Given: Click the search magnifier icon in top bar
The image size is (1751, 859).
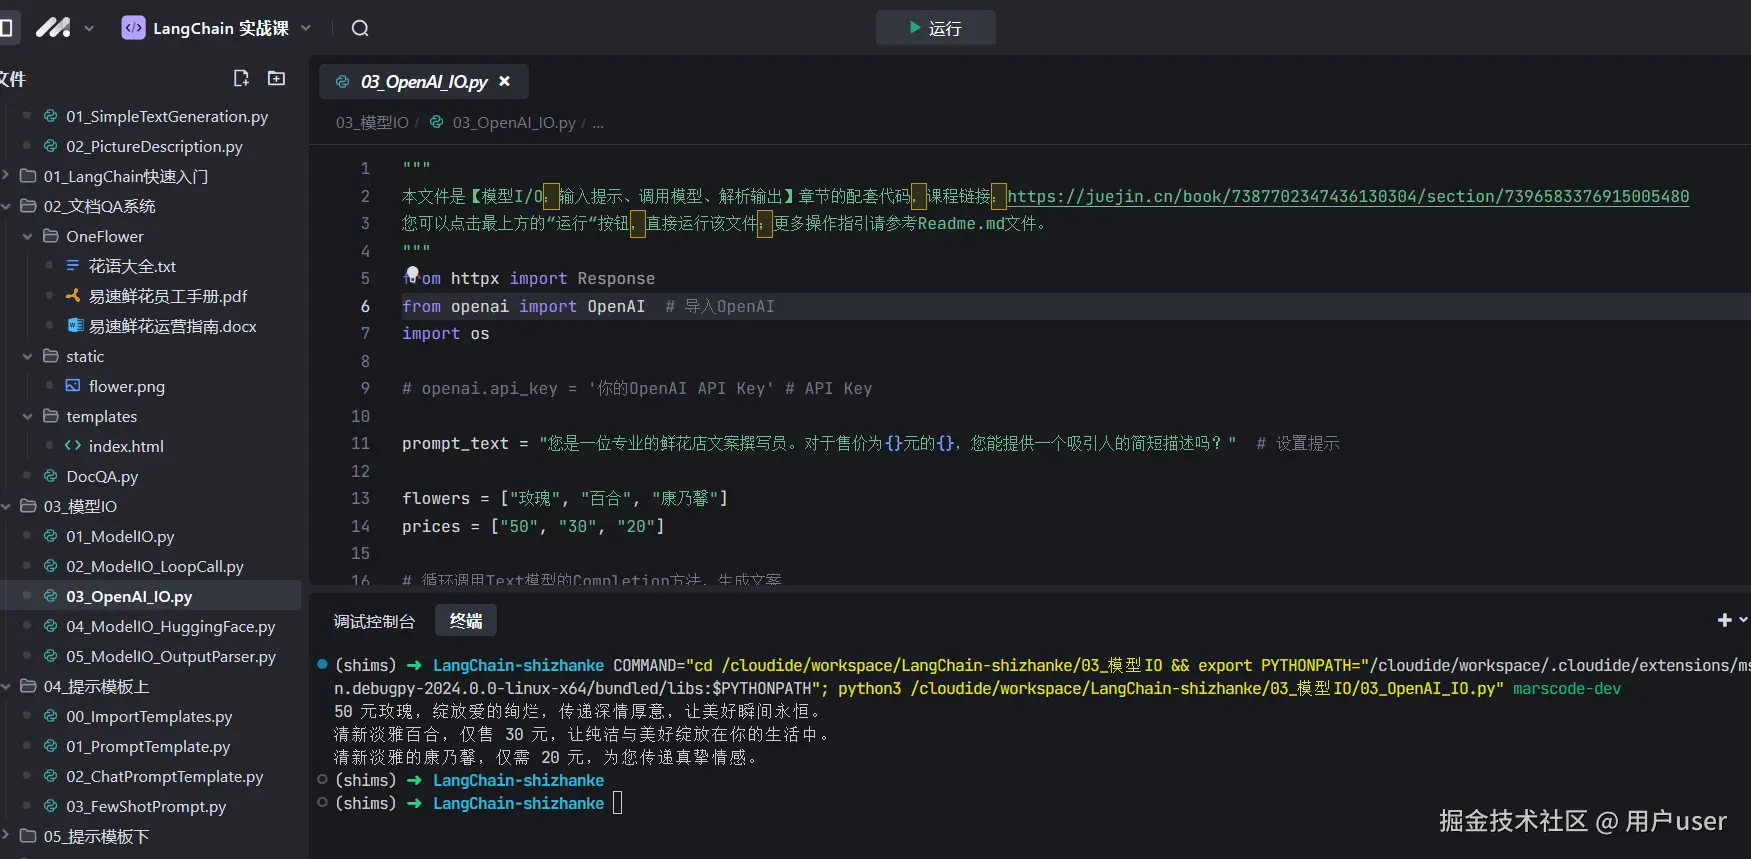Looking at the screenshot, I should 360,28.
